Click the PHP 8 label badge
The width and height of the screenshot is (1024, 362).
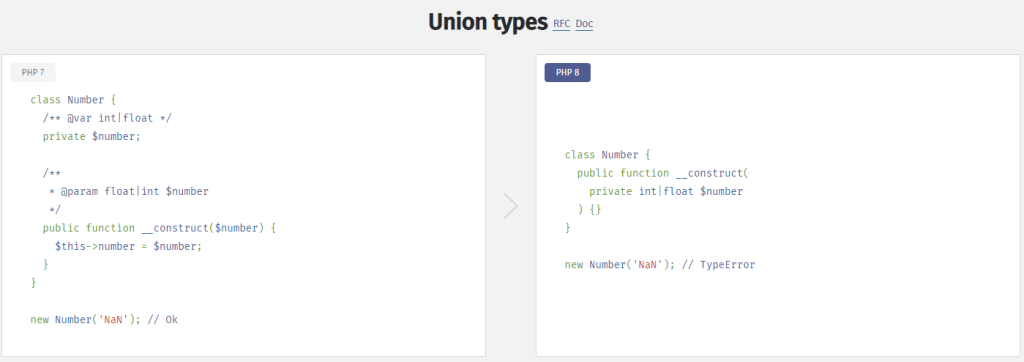tap(568, 73)
